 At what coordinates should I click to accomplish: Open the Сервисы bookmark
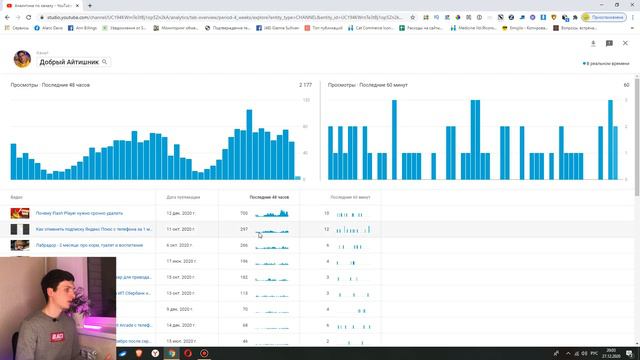click(17, 28)
